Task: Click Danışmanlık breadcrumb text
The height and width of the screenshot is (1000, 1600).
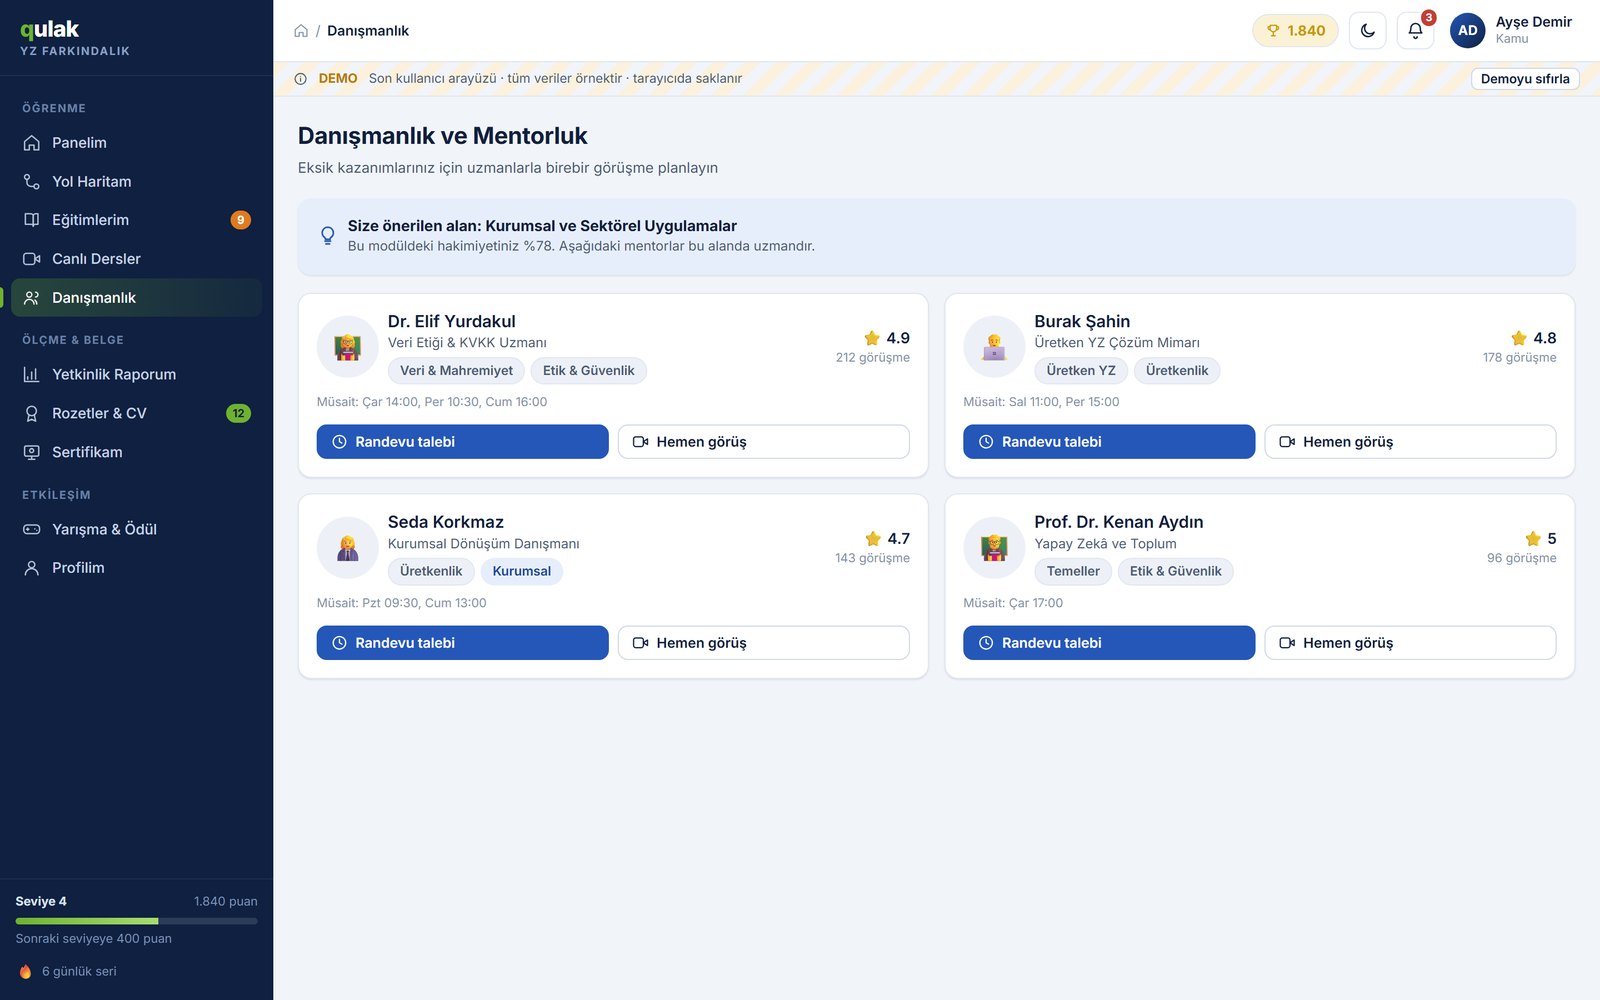Action: pyautogui.click(x=368, y=31)
